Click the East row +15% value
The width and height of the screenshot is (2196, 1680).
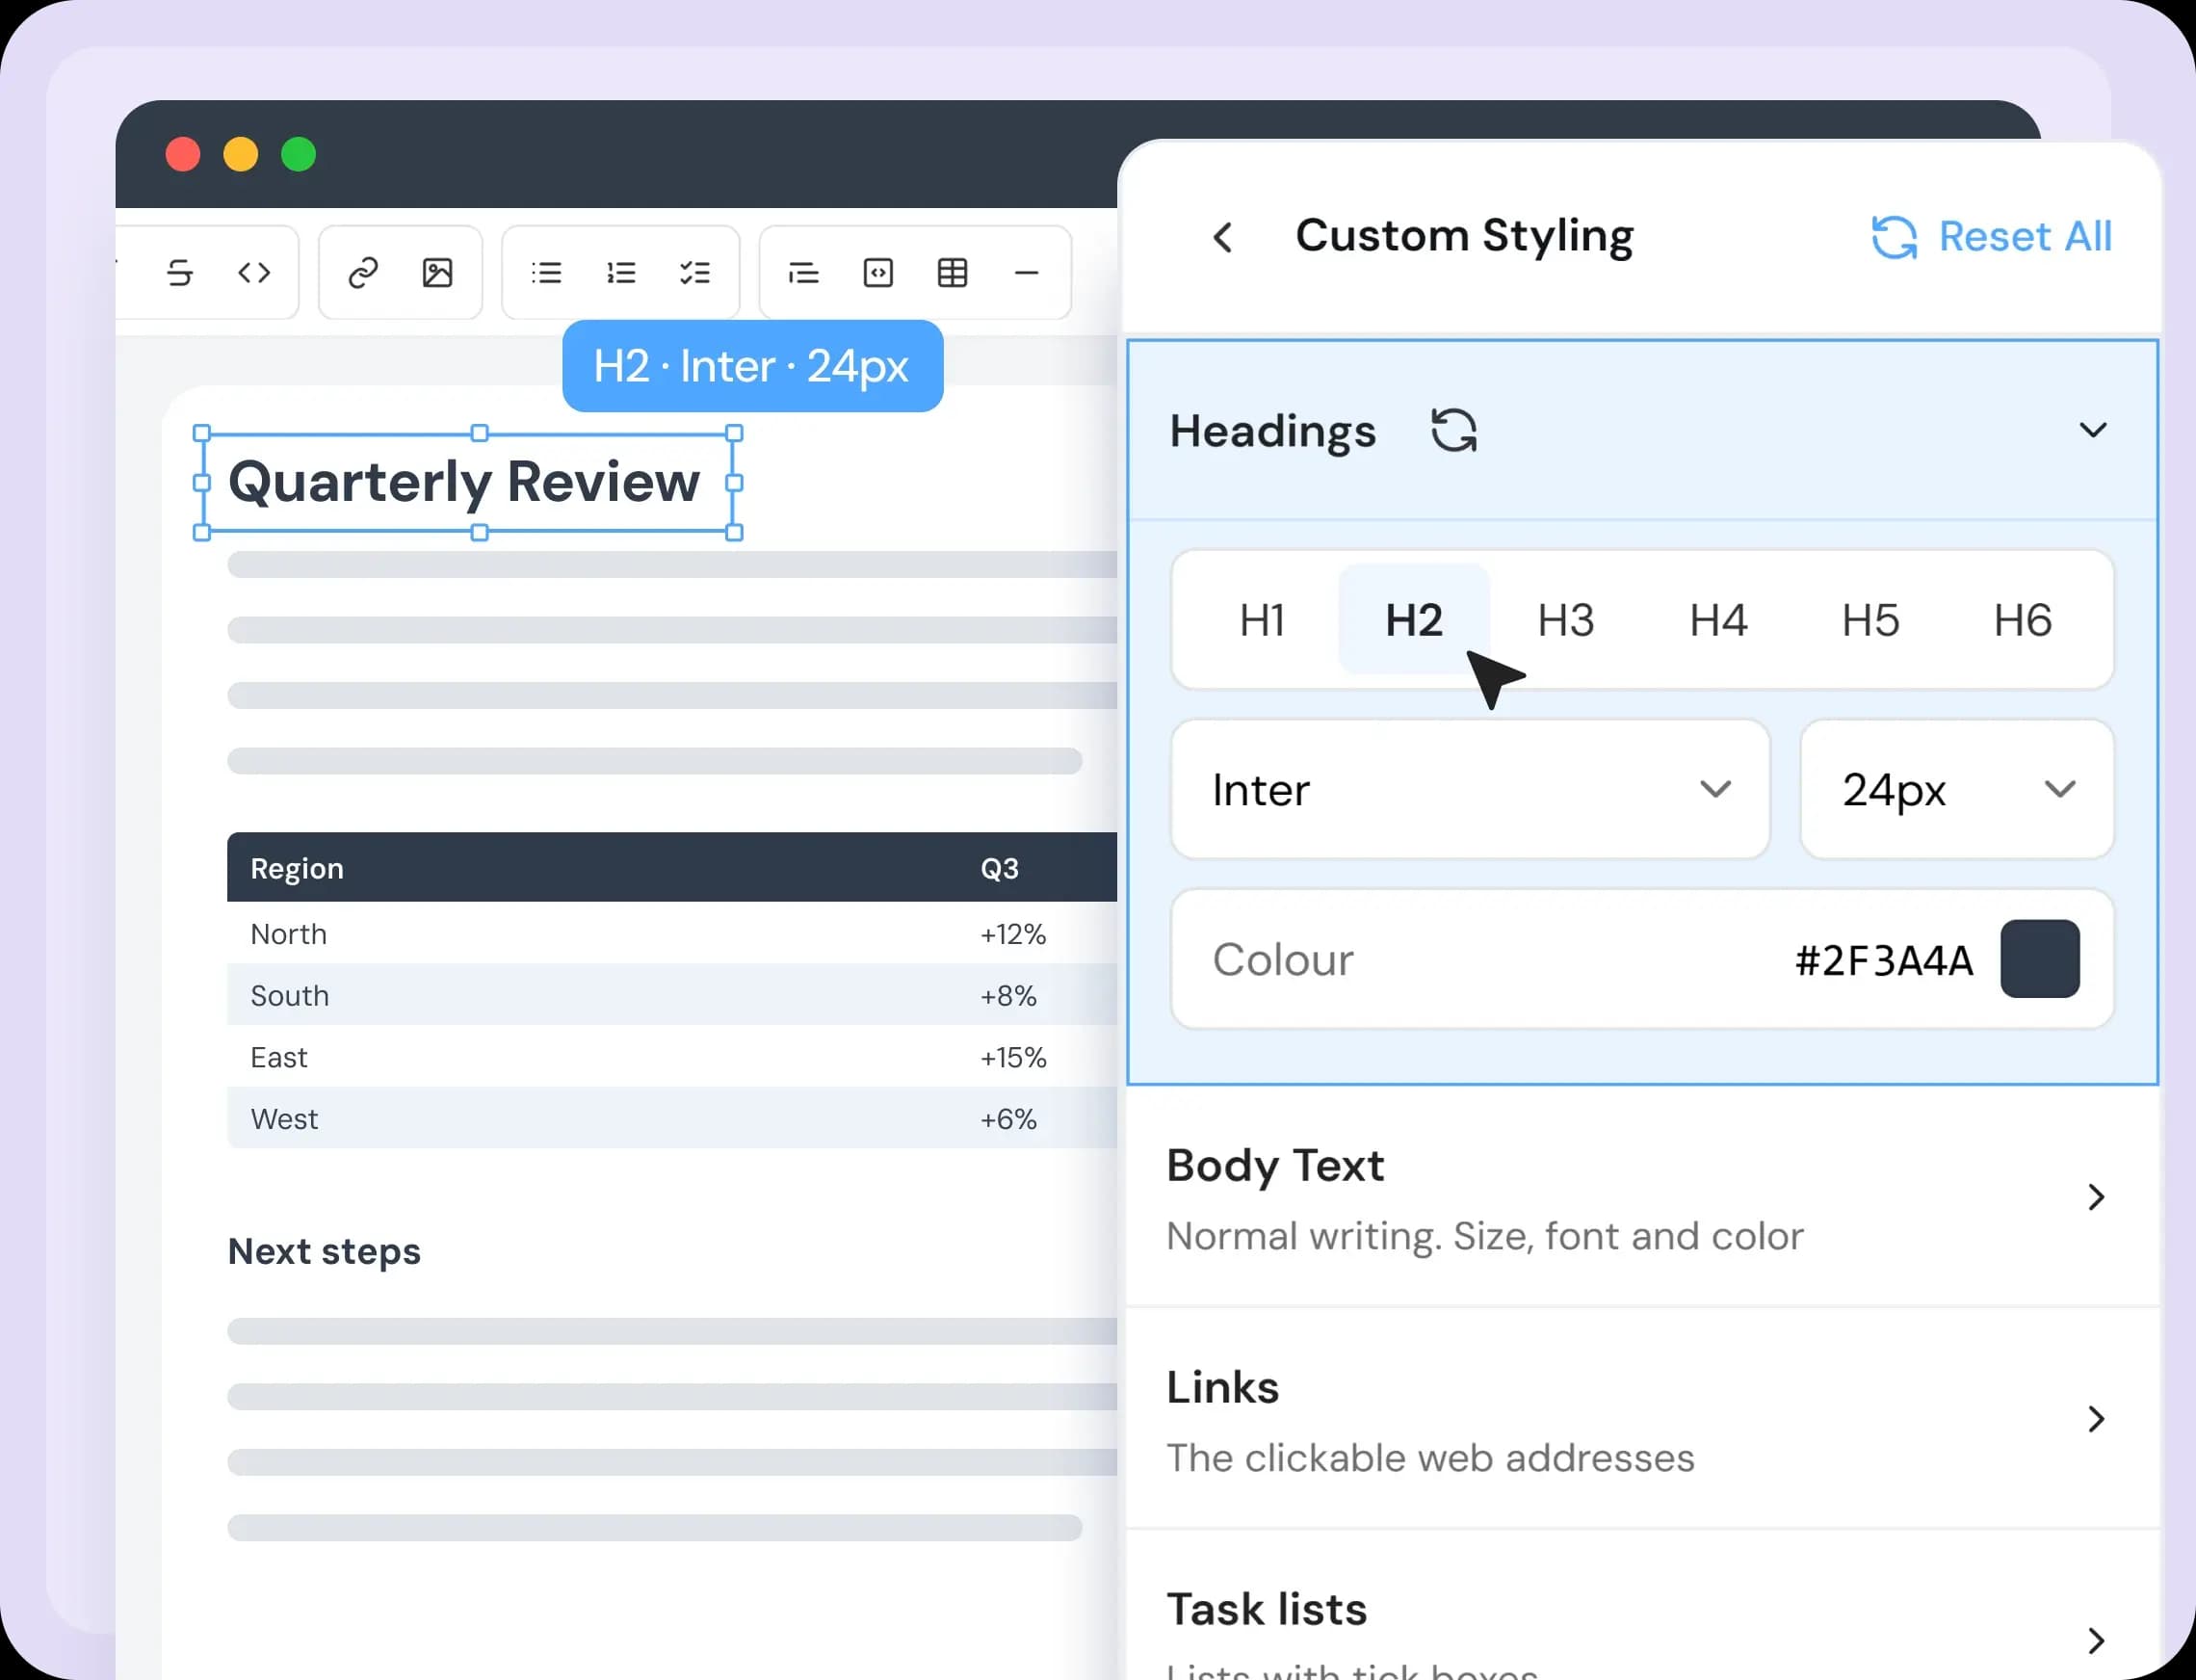pyautogui.click(x=1013, y=1058)
